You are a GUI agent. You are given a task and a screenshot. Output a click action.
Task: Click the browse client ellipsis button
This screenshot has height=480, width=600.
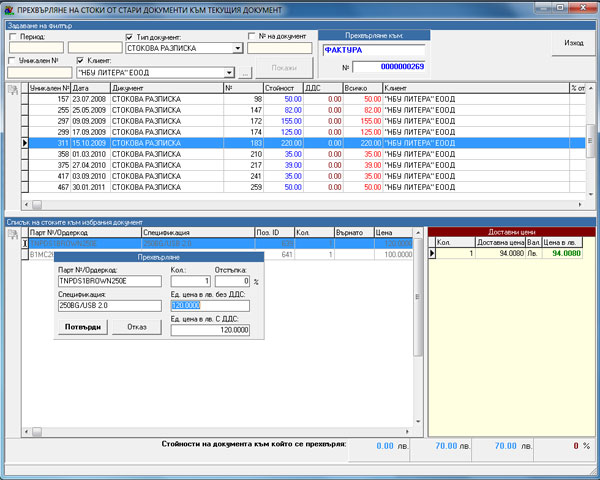coord(246,73)
